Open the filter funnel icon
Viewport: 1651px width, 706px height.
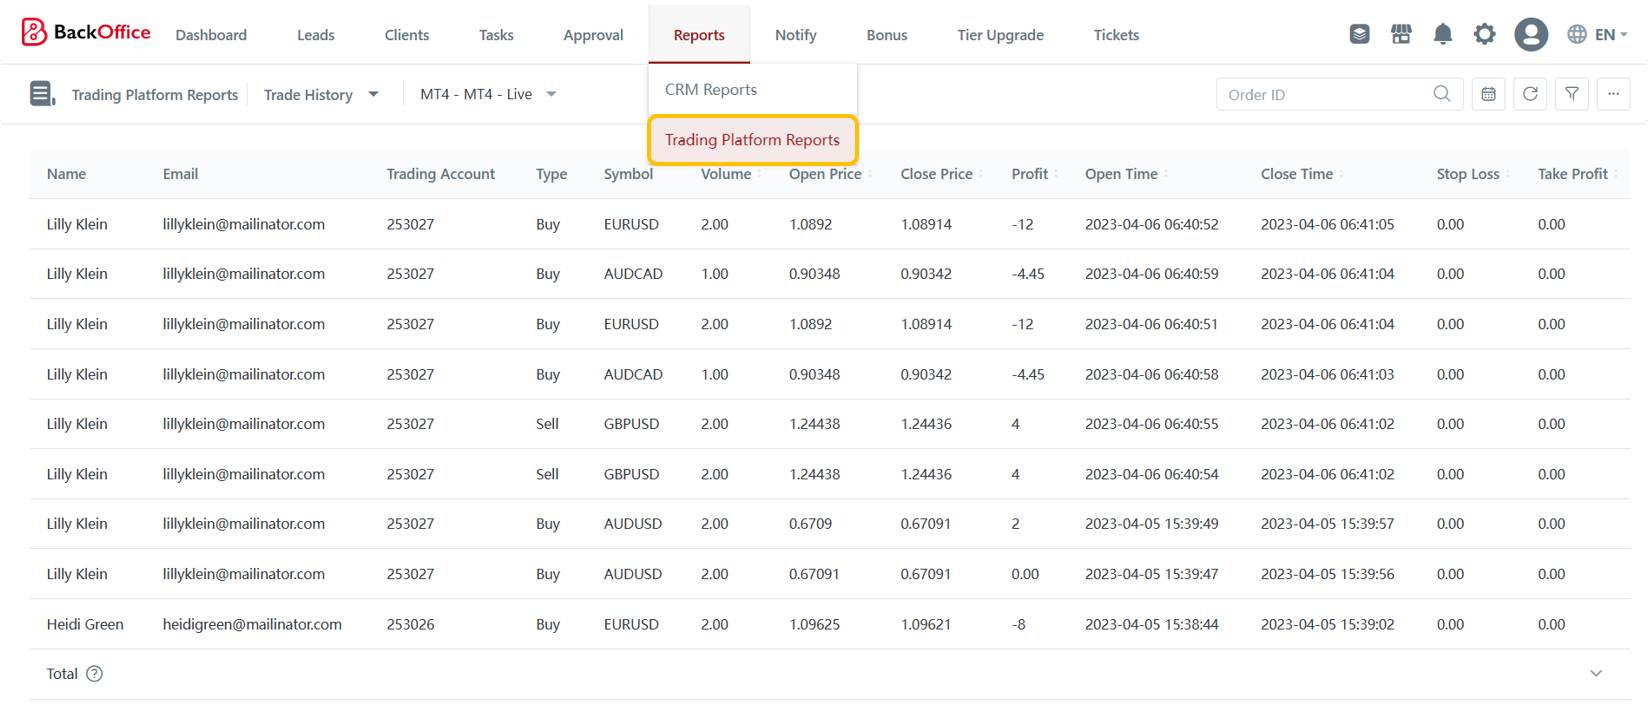1572,94
